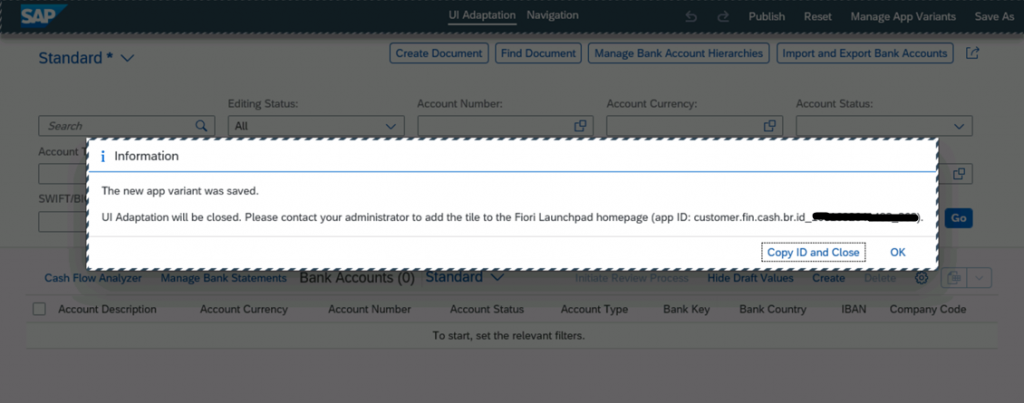Click the search magnifier icon
Viewport: 1024px width, 403px height.
pos(201,125)
